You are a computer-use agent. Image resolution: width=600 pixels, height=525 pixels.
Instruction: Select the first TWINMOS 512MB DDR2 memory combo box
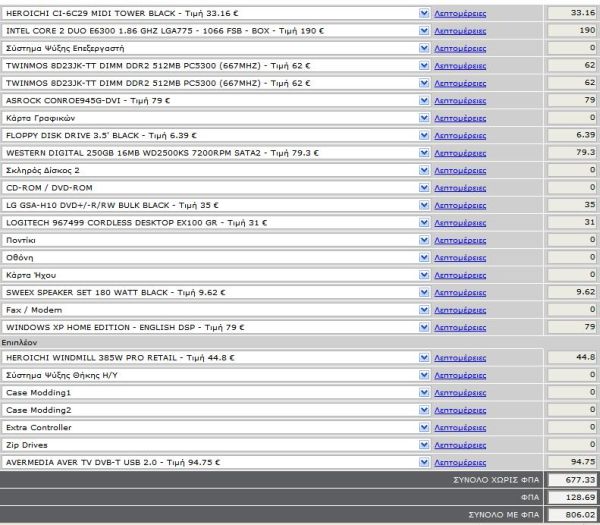[216, 66]
